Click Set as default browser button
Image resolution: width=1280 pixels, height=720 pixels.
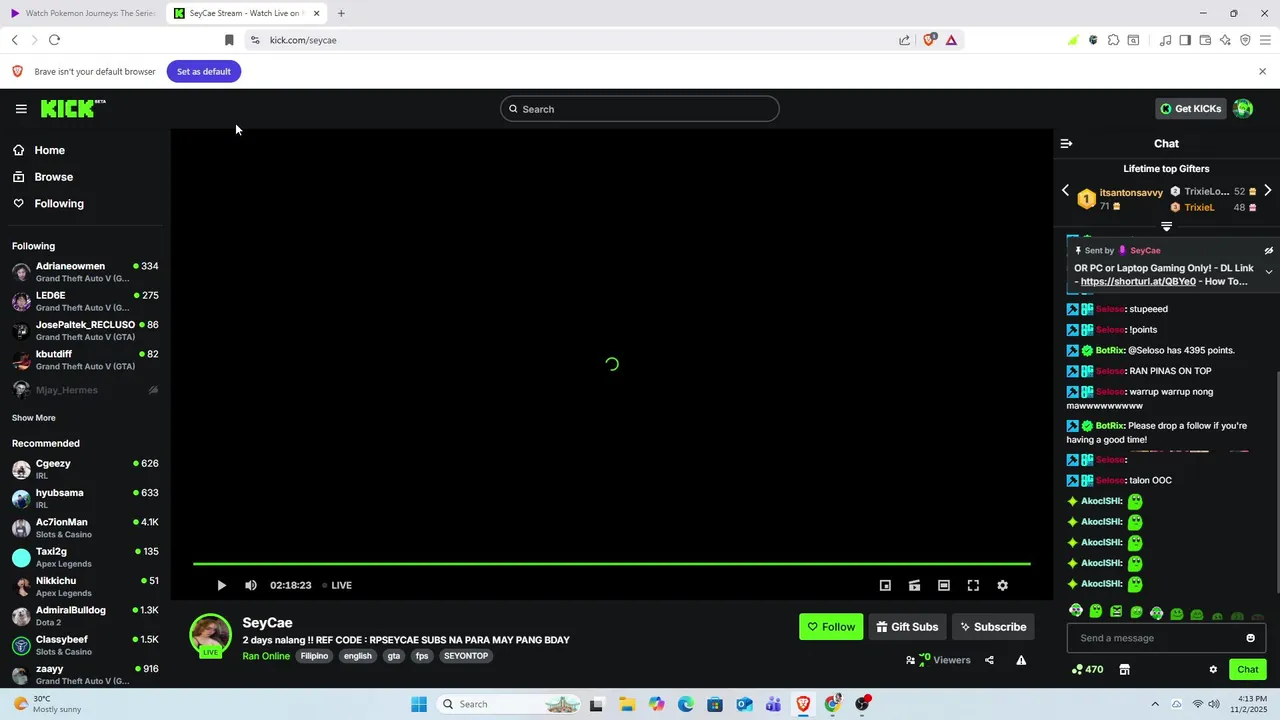pos(204,71)
